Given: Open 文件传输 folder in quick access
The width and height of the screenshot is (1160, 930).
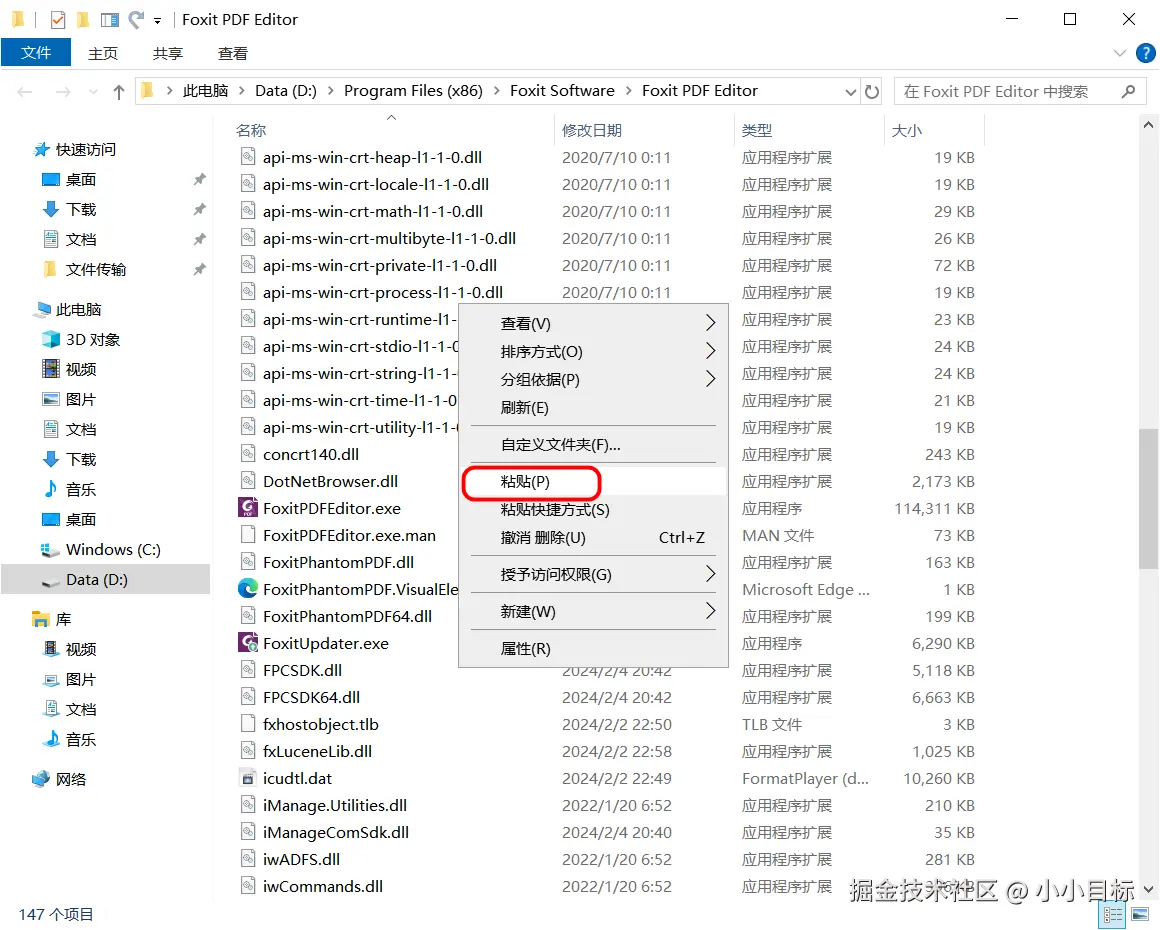Looking at the screenshot, I should point(96,269).
